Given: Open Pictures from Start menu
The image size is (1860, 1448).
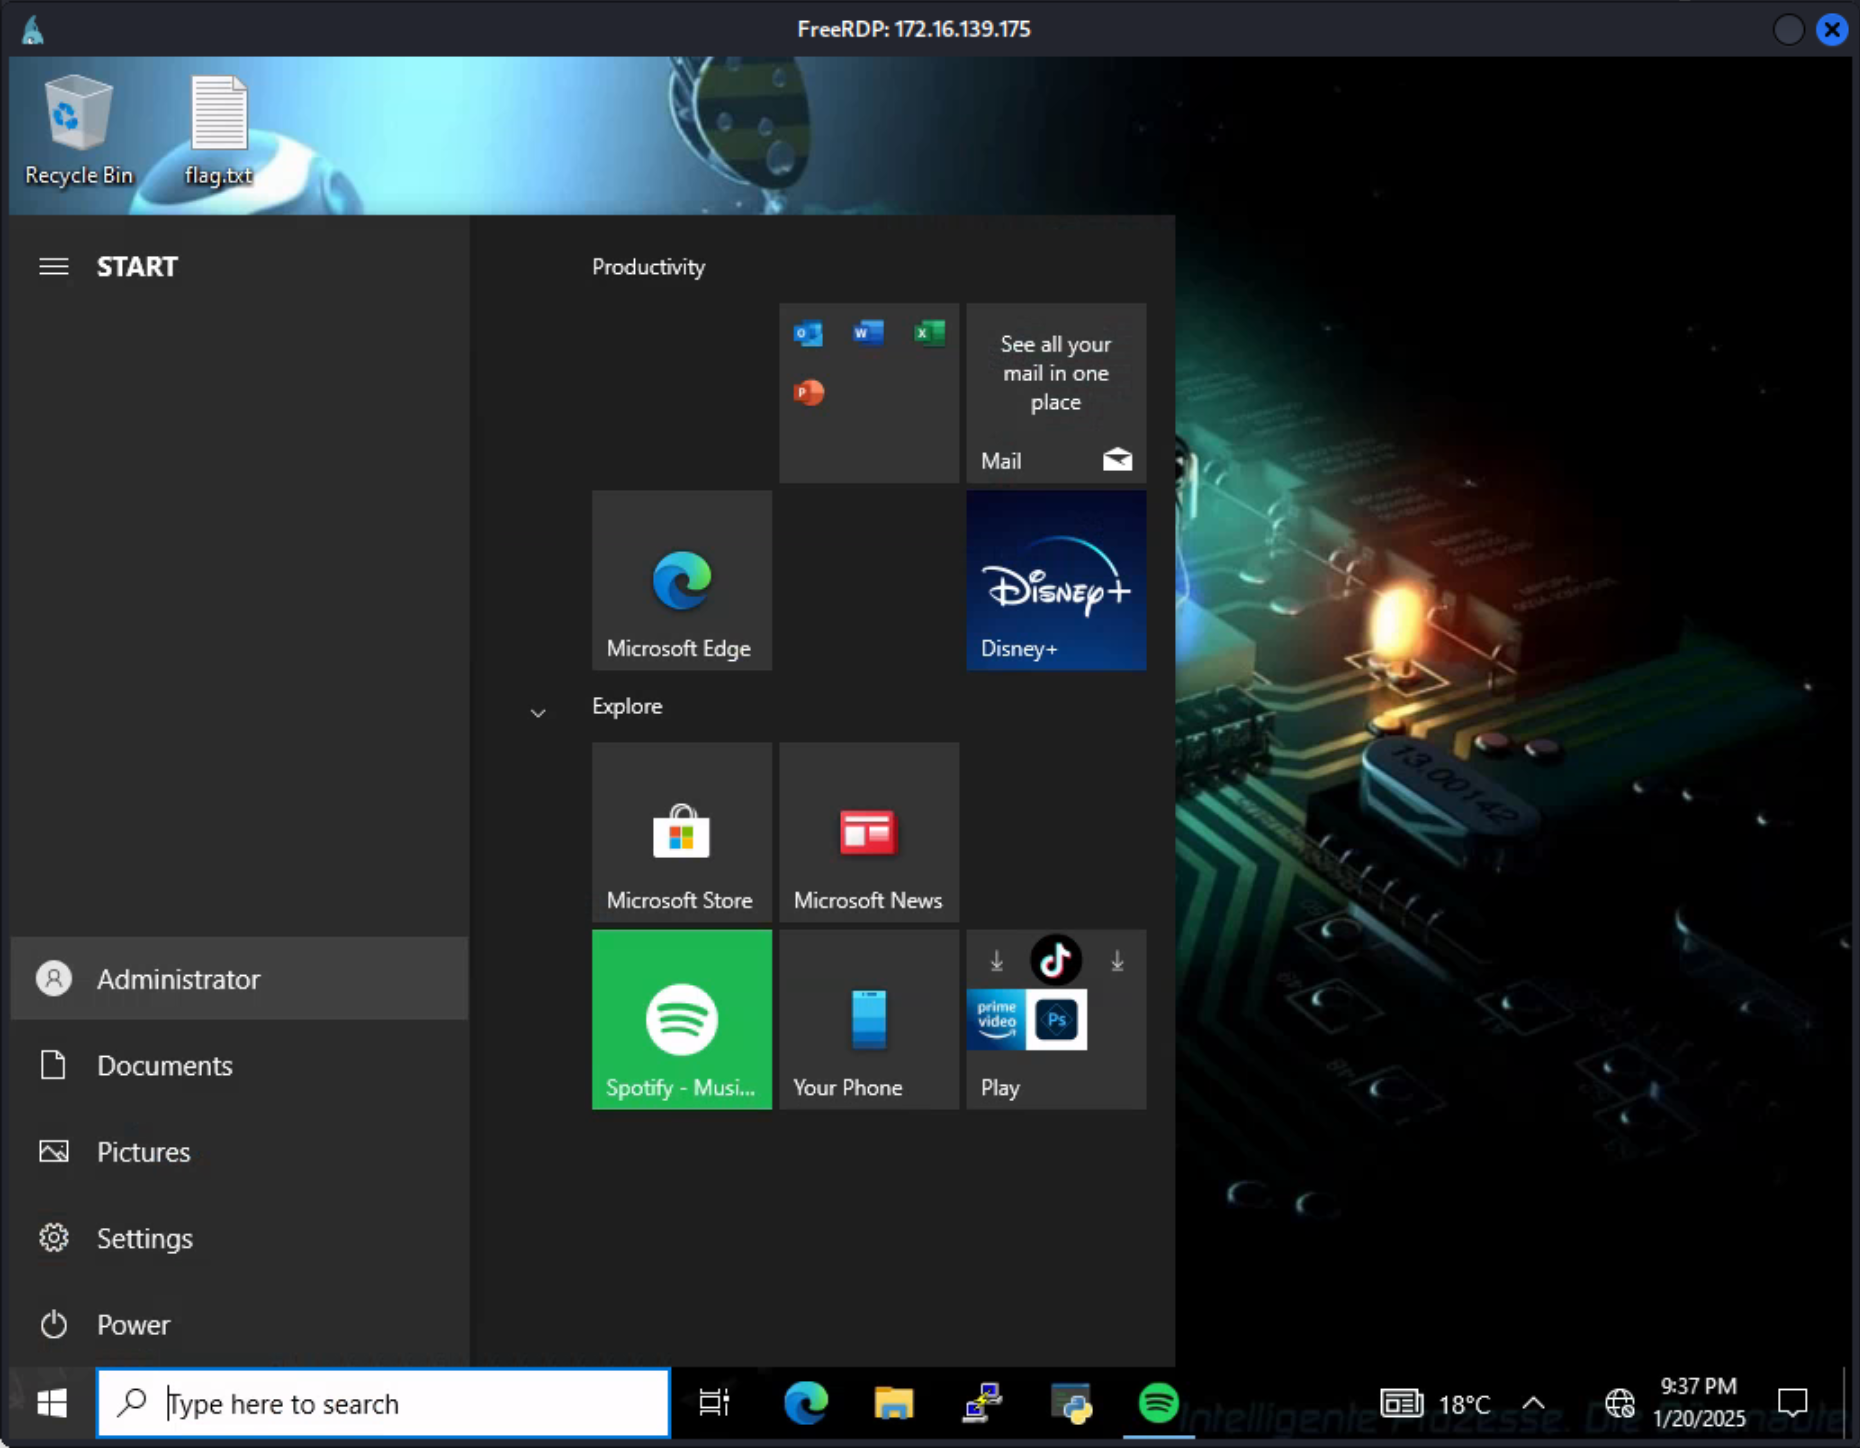Looking at the screenshot, I should [x=240, y=1152].
